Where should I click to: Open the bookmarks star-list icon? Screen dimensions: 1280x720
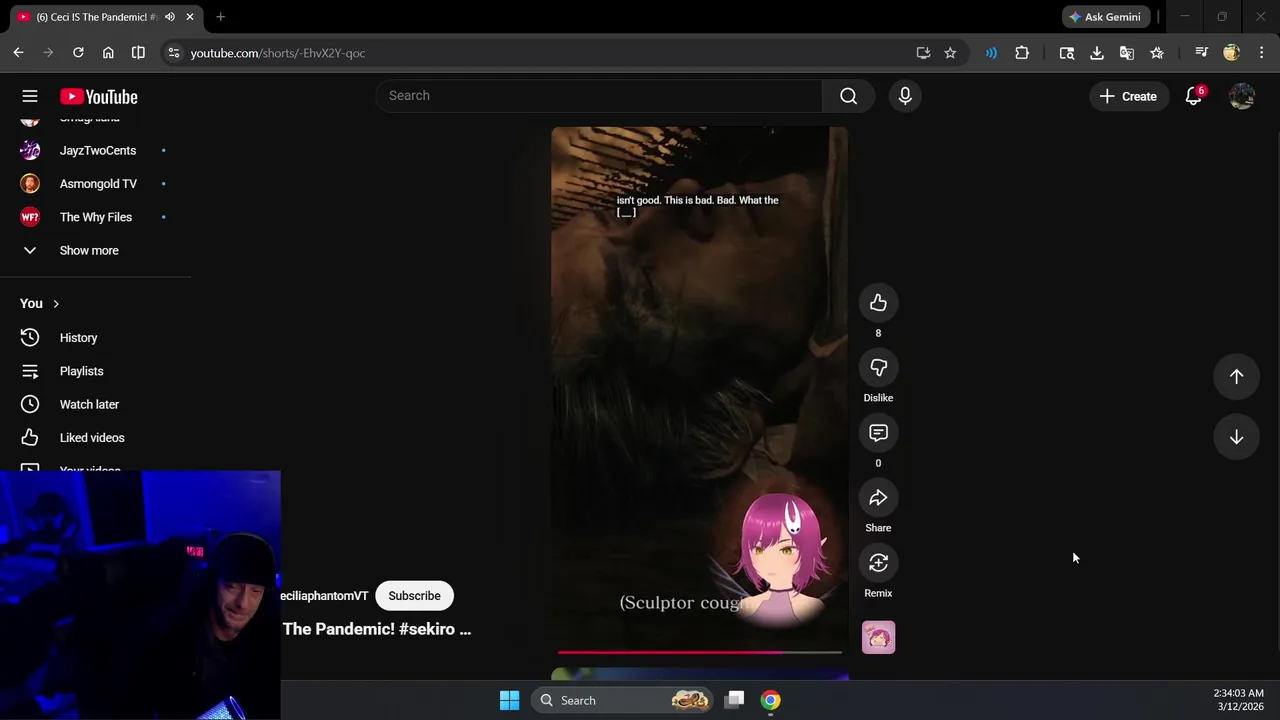tap(1157, 53)
